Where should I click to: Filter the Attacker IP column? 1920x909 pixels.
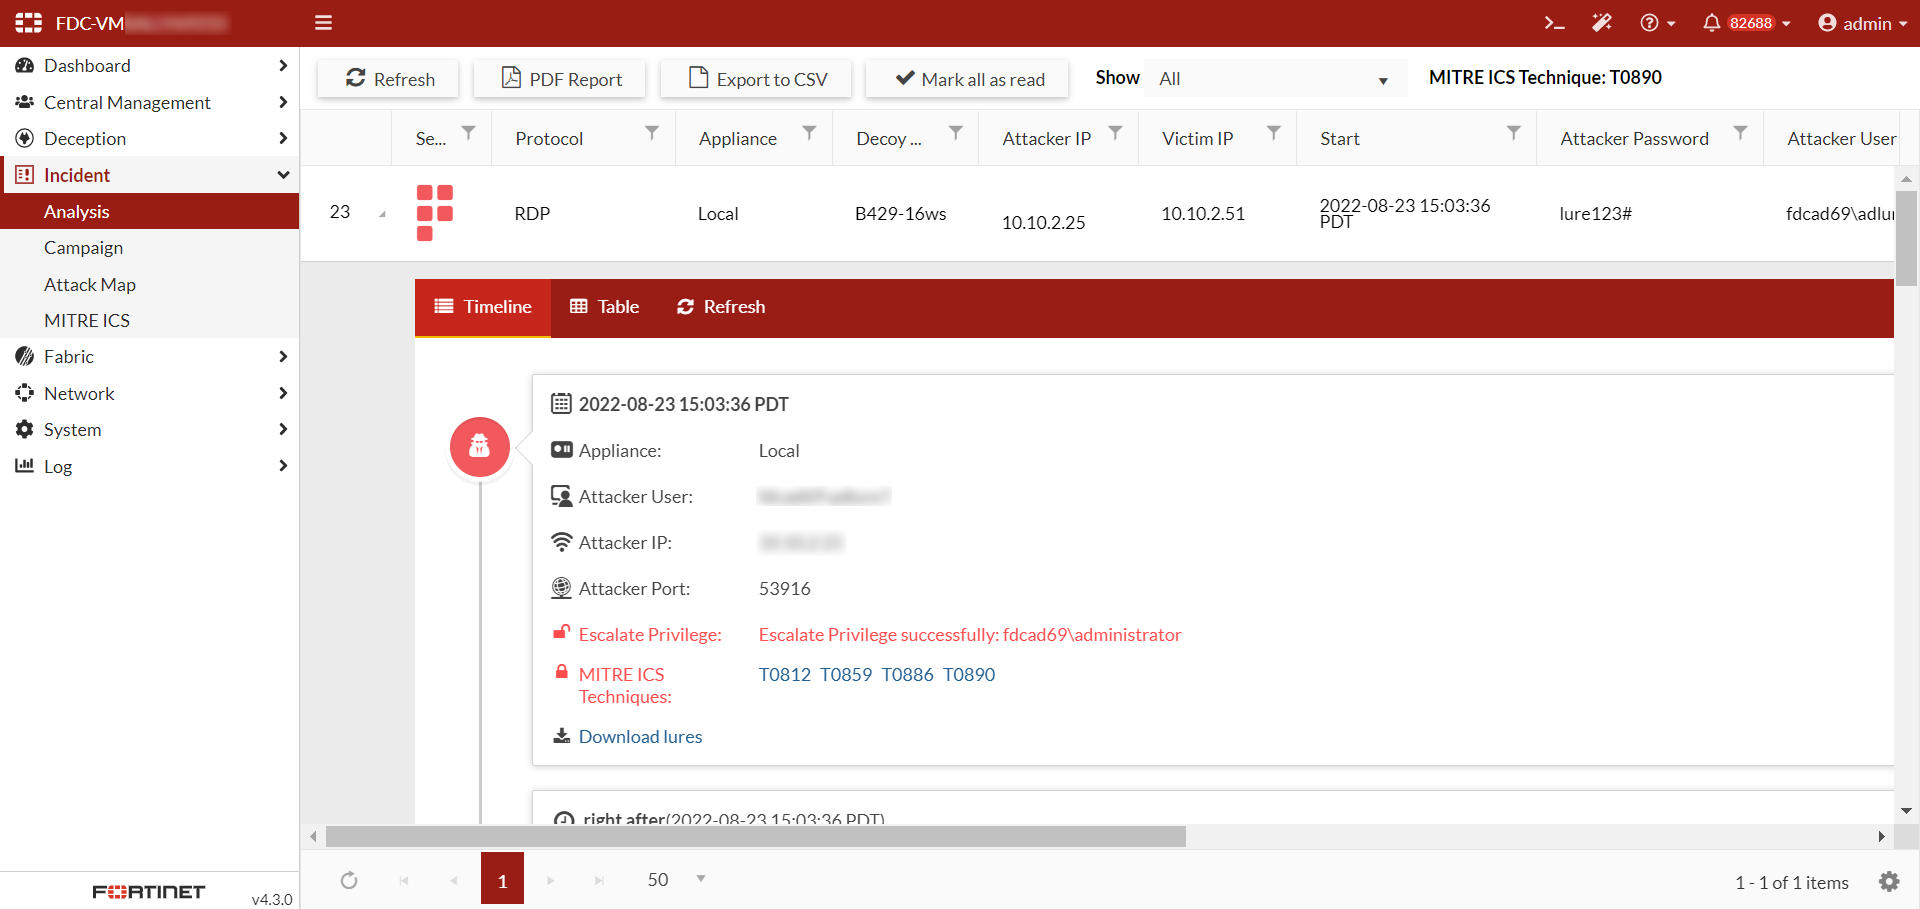coord(1115,133)
